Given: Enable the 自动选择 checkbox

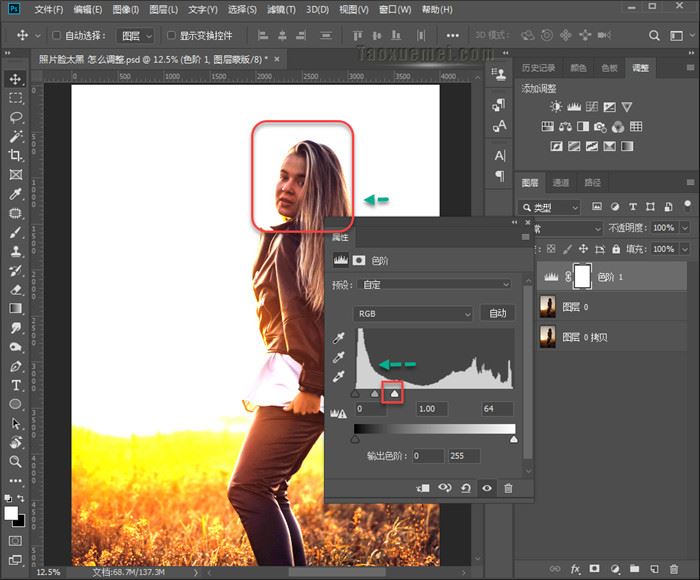Looking at the screenshot, I should point(56,36).
